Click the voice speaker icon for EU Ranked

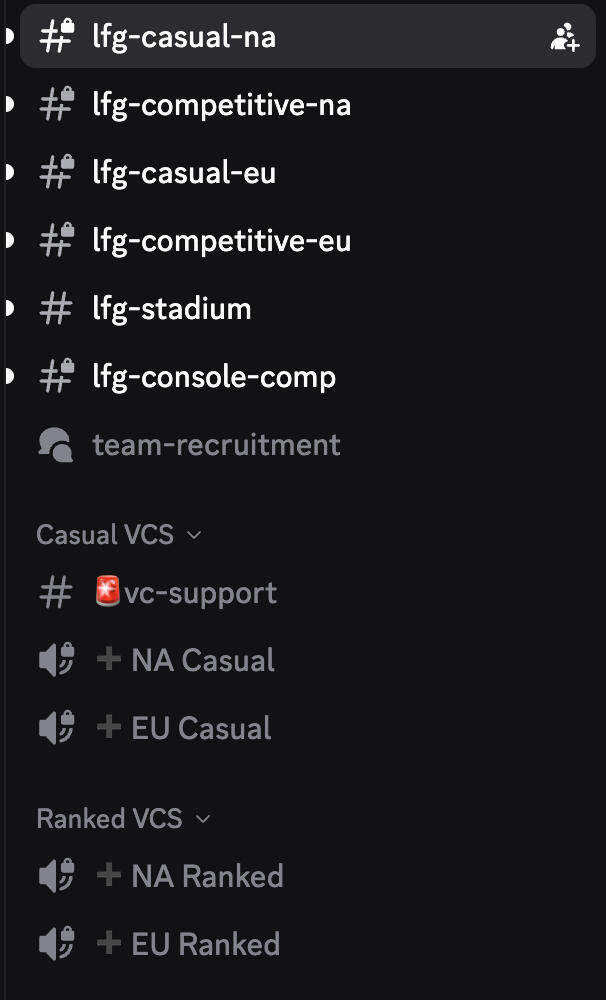click(56, 944)
